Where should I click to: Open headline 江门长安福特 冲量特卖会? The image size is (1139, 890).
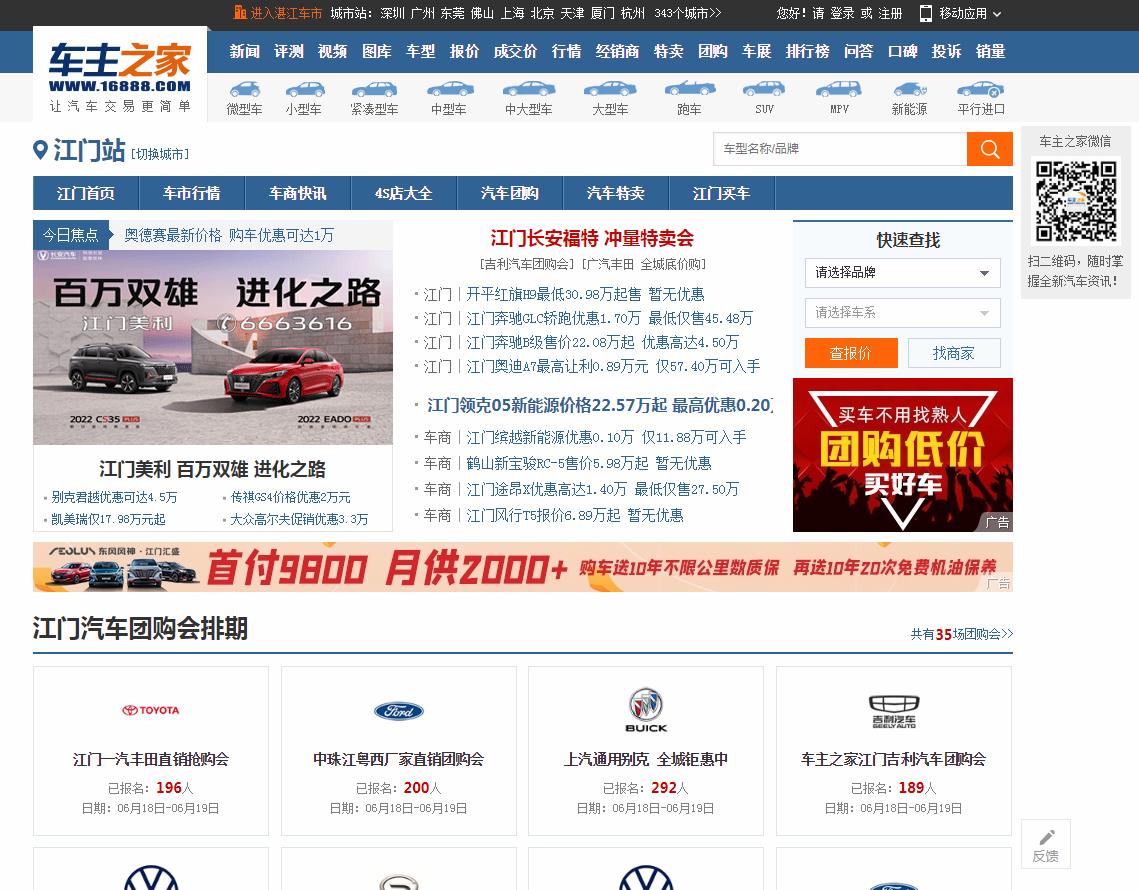[x=592, y=238]
